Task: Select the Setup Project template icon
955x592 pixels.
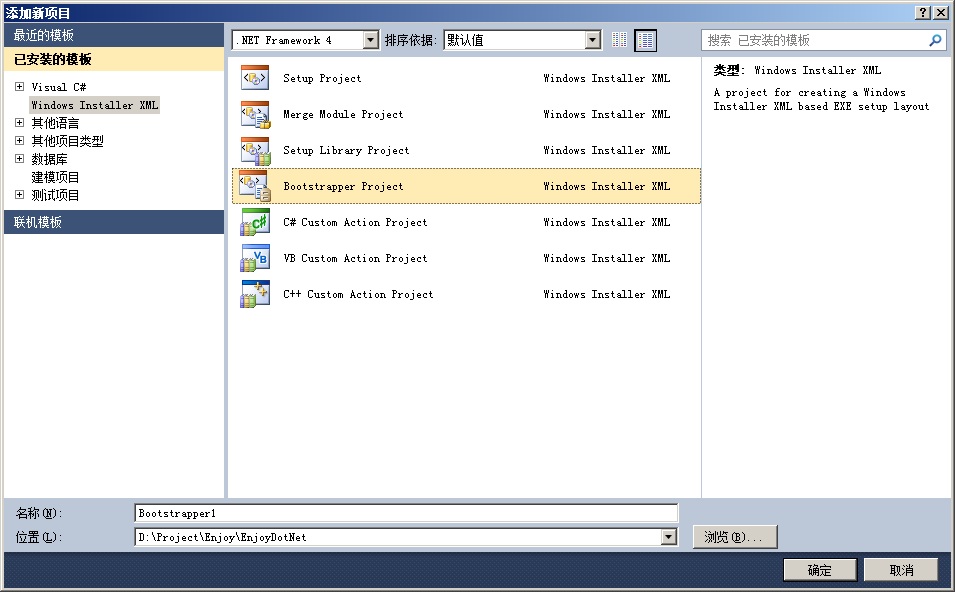Action: click(x=255, y=78)
